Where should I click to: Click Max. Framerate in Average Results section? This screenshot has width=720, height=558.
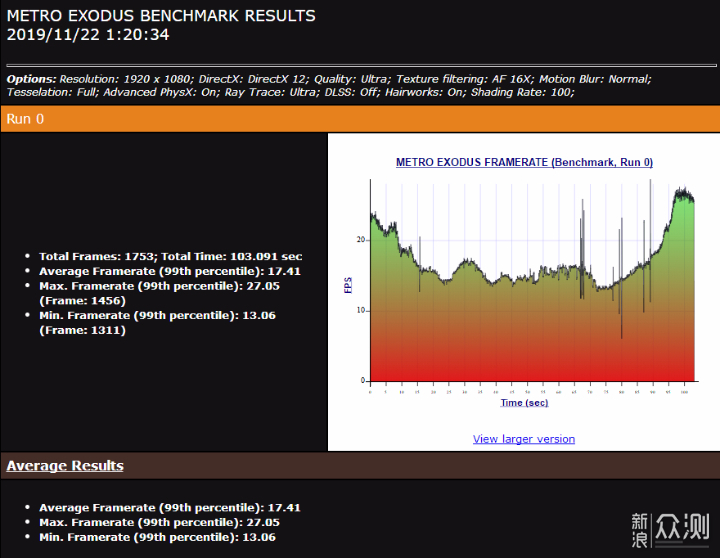pos(159,522)
